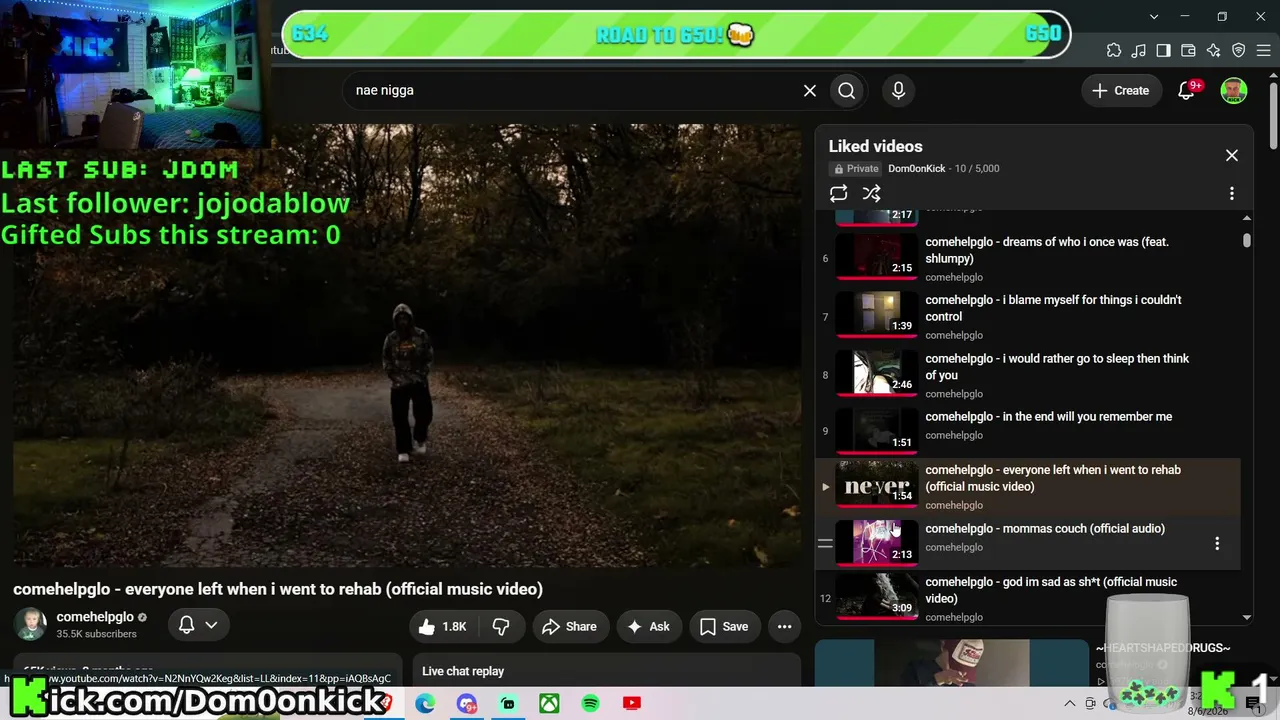1280x720 pixels.
Task: Grab the reorder handle beside mommas couch
Action: click(825, 543)
